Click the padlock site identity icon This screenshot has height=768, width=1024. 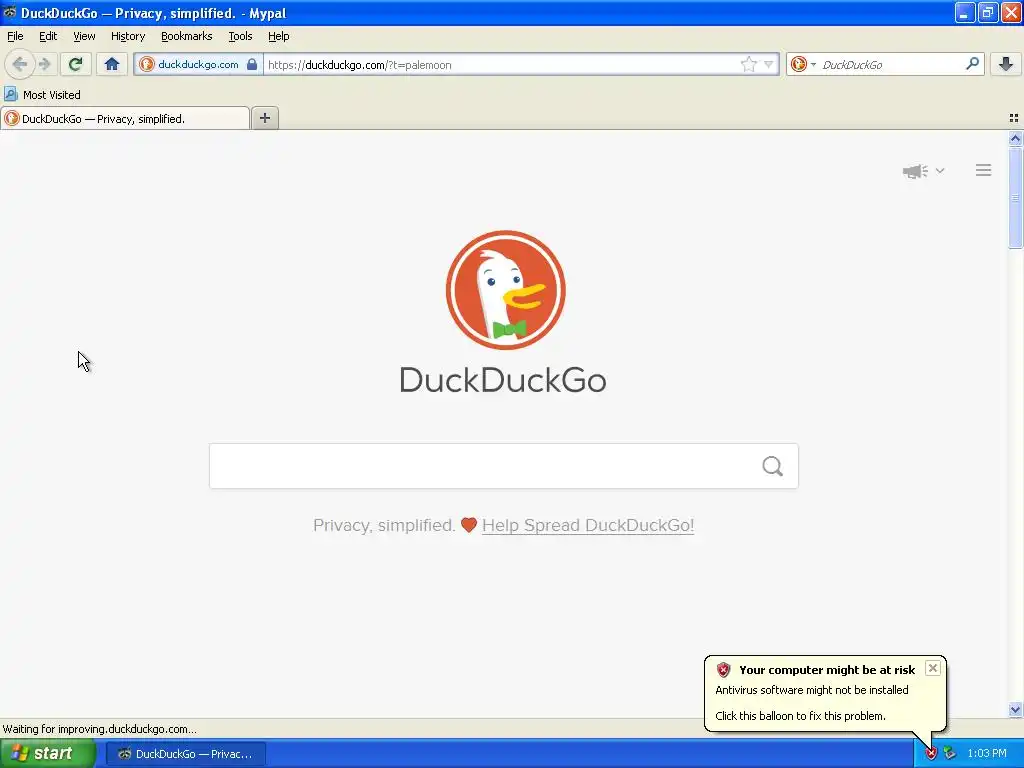pos(252,64)
